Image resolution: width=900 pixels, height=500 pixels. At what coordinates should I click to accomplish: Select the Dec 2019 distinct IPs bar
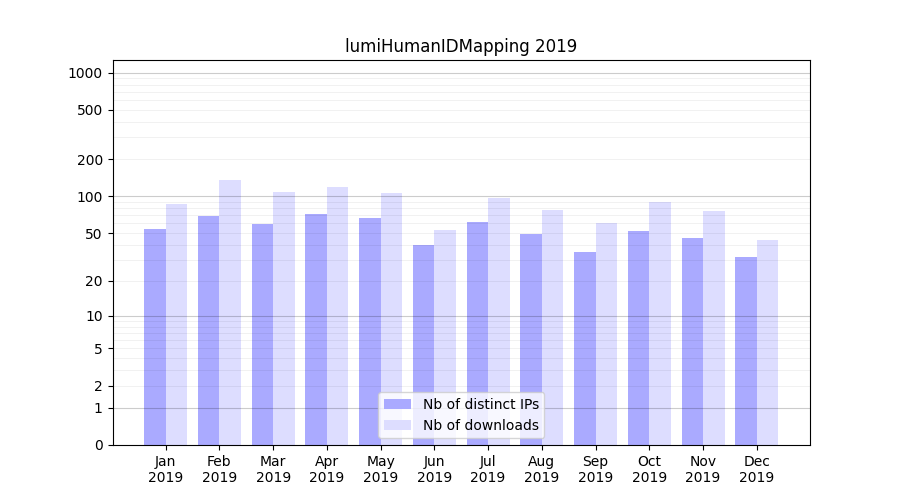coord(746,351)
